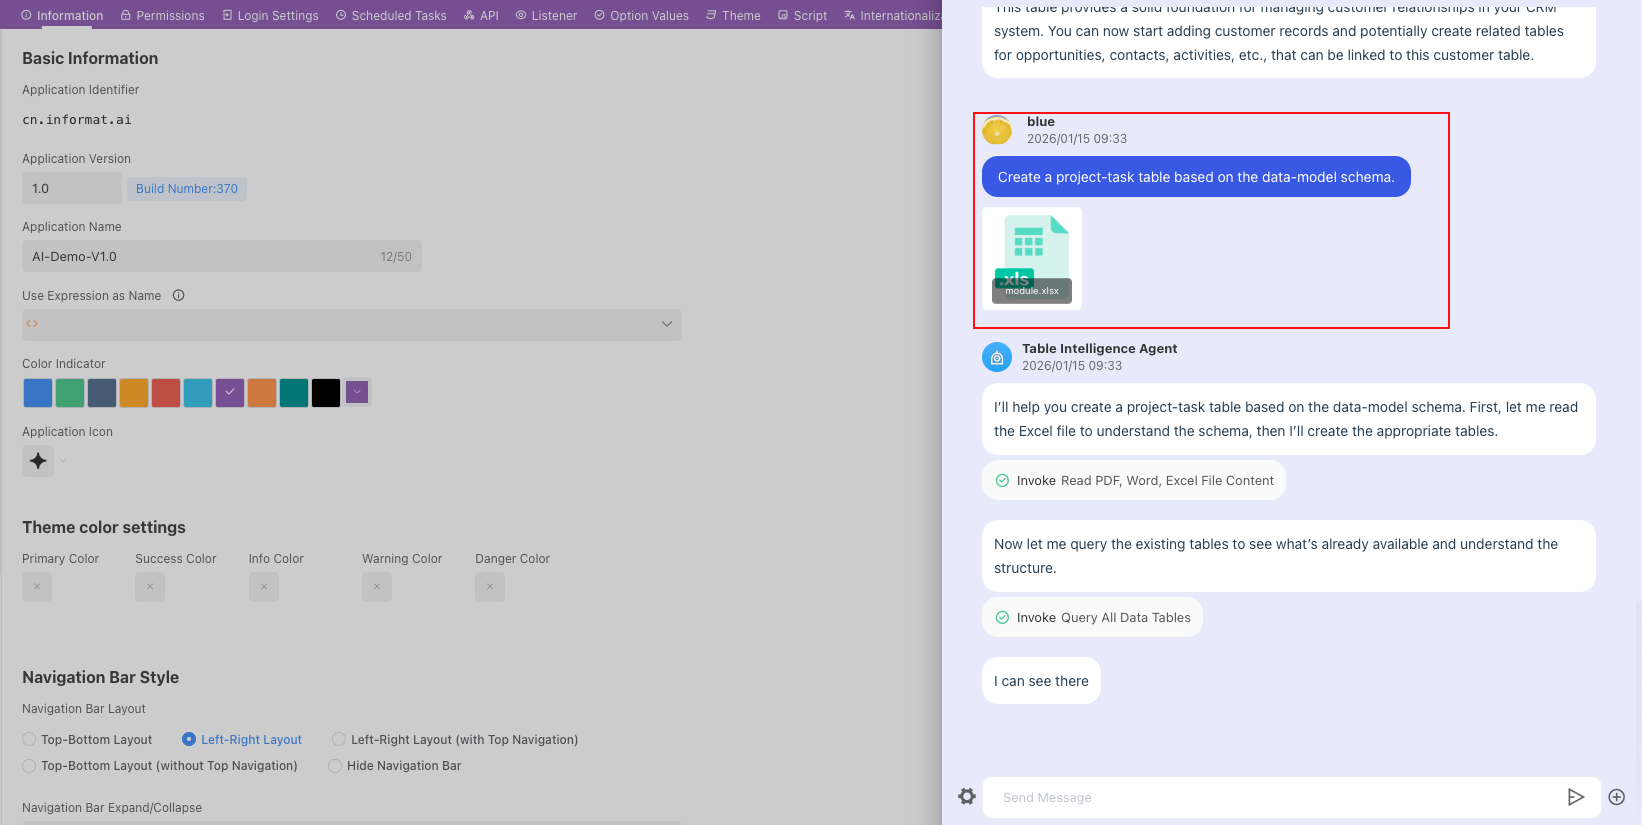
Task: Select the black color indicator swatch
Action: pos(326,393)
